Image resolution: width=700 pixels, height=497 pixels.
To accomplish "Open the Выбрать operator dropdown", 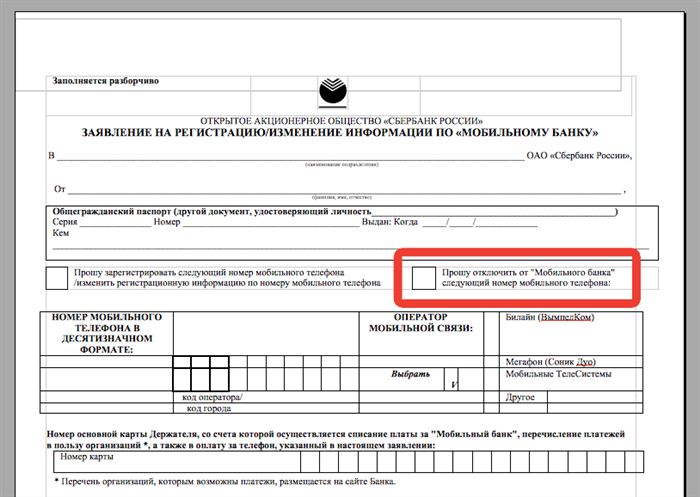I will tap(451, 379).
